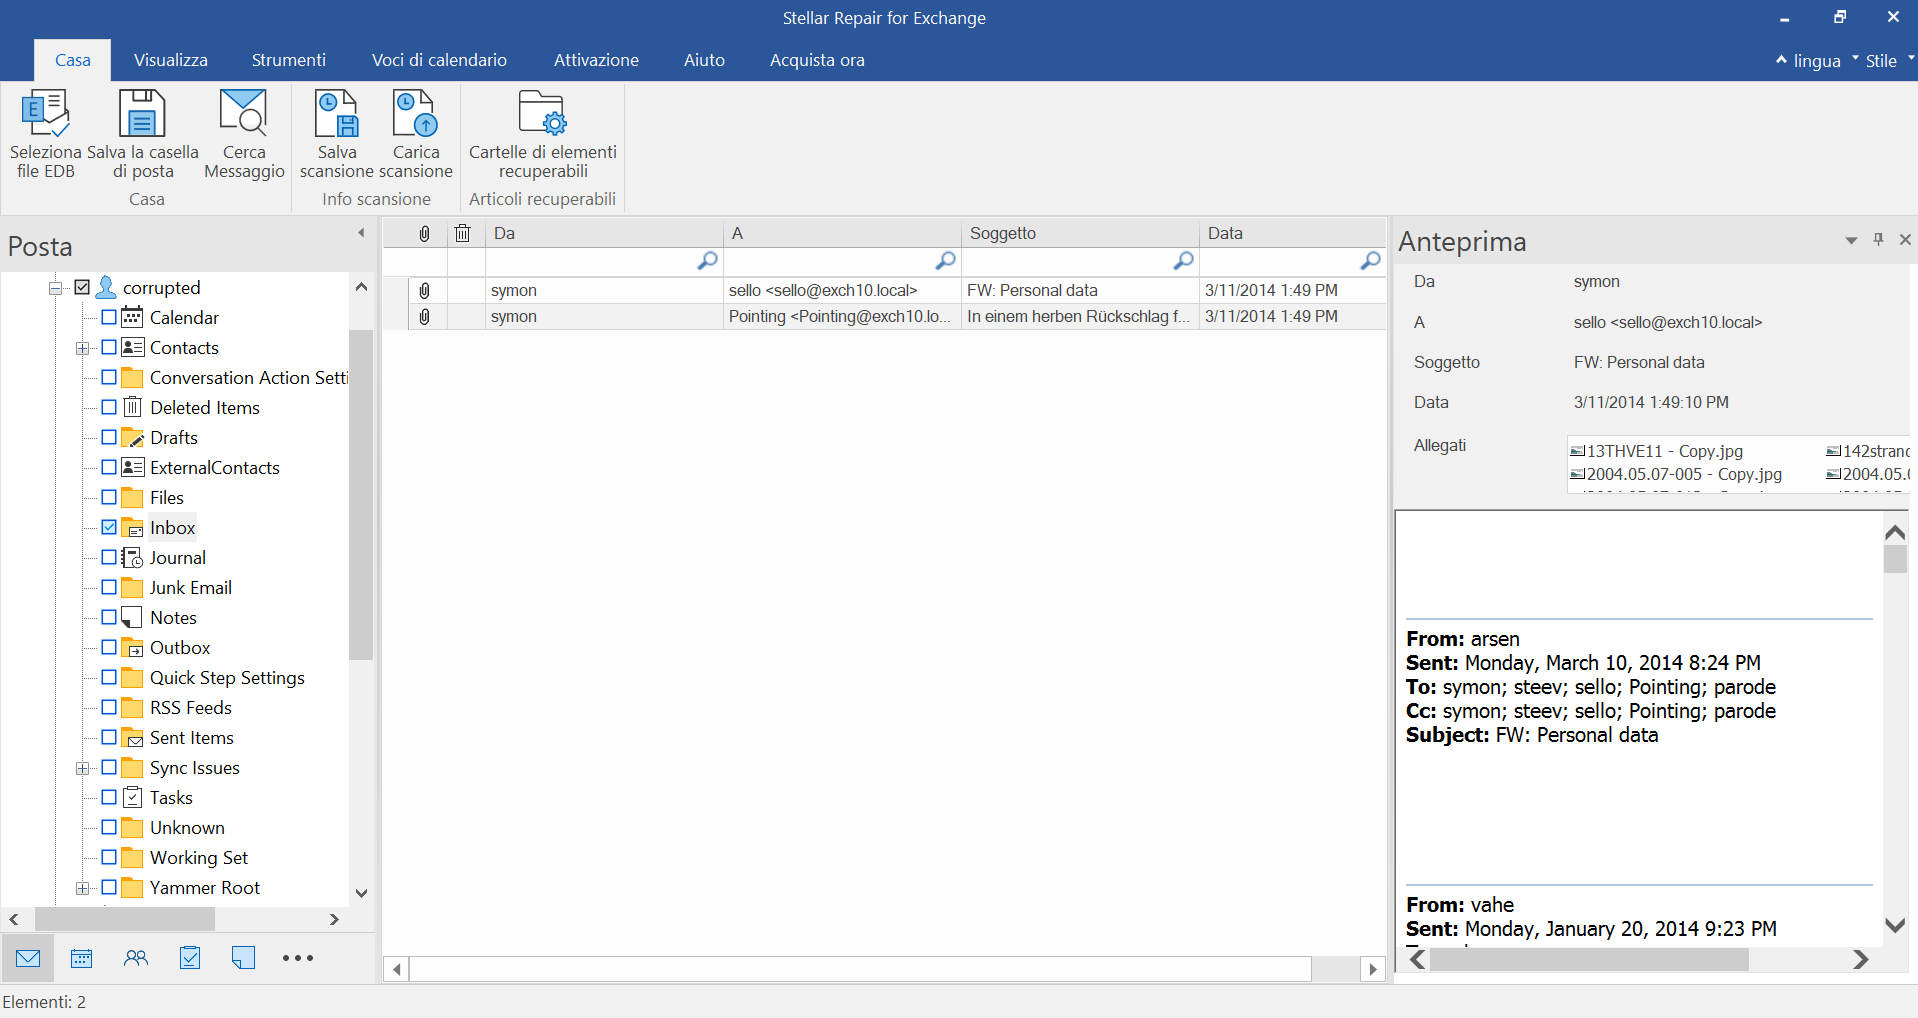Open attachment 13THVE11 - Copy.jpg

pos(1656,451)
